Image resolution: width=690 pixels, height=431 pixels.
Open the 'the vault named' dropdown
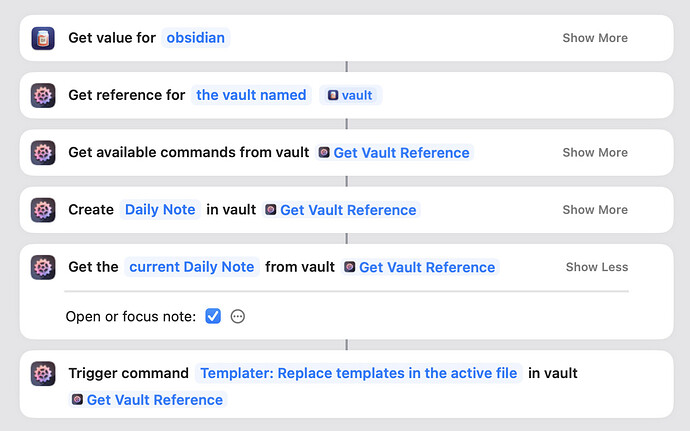tap(251, 95)
